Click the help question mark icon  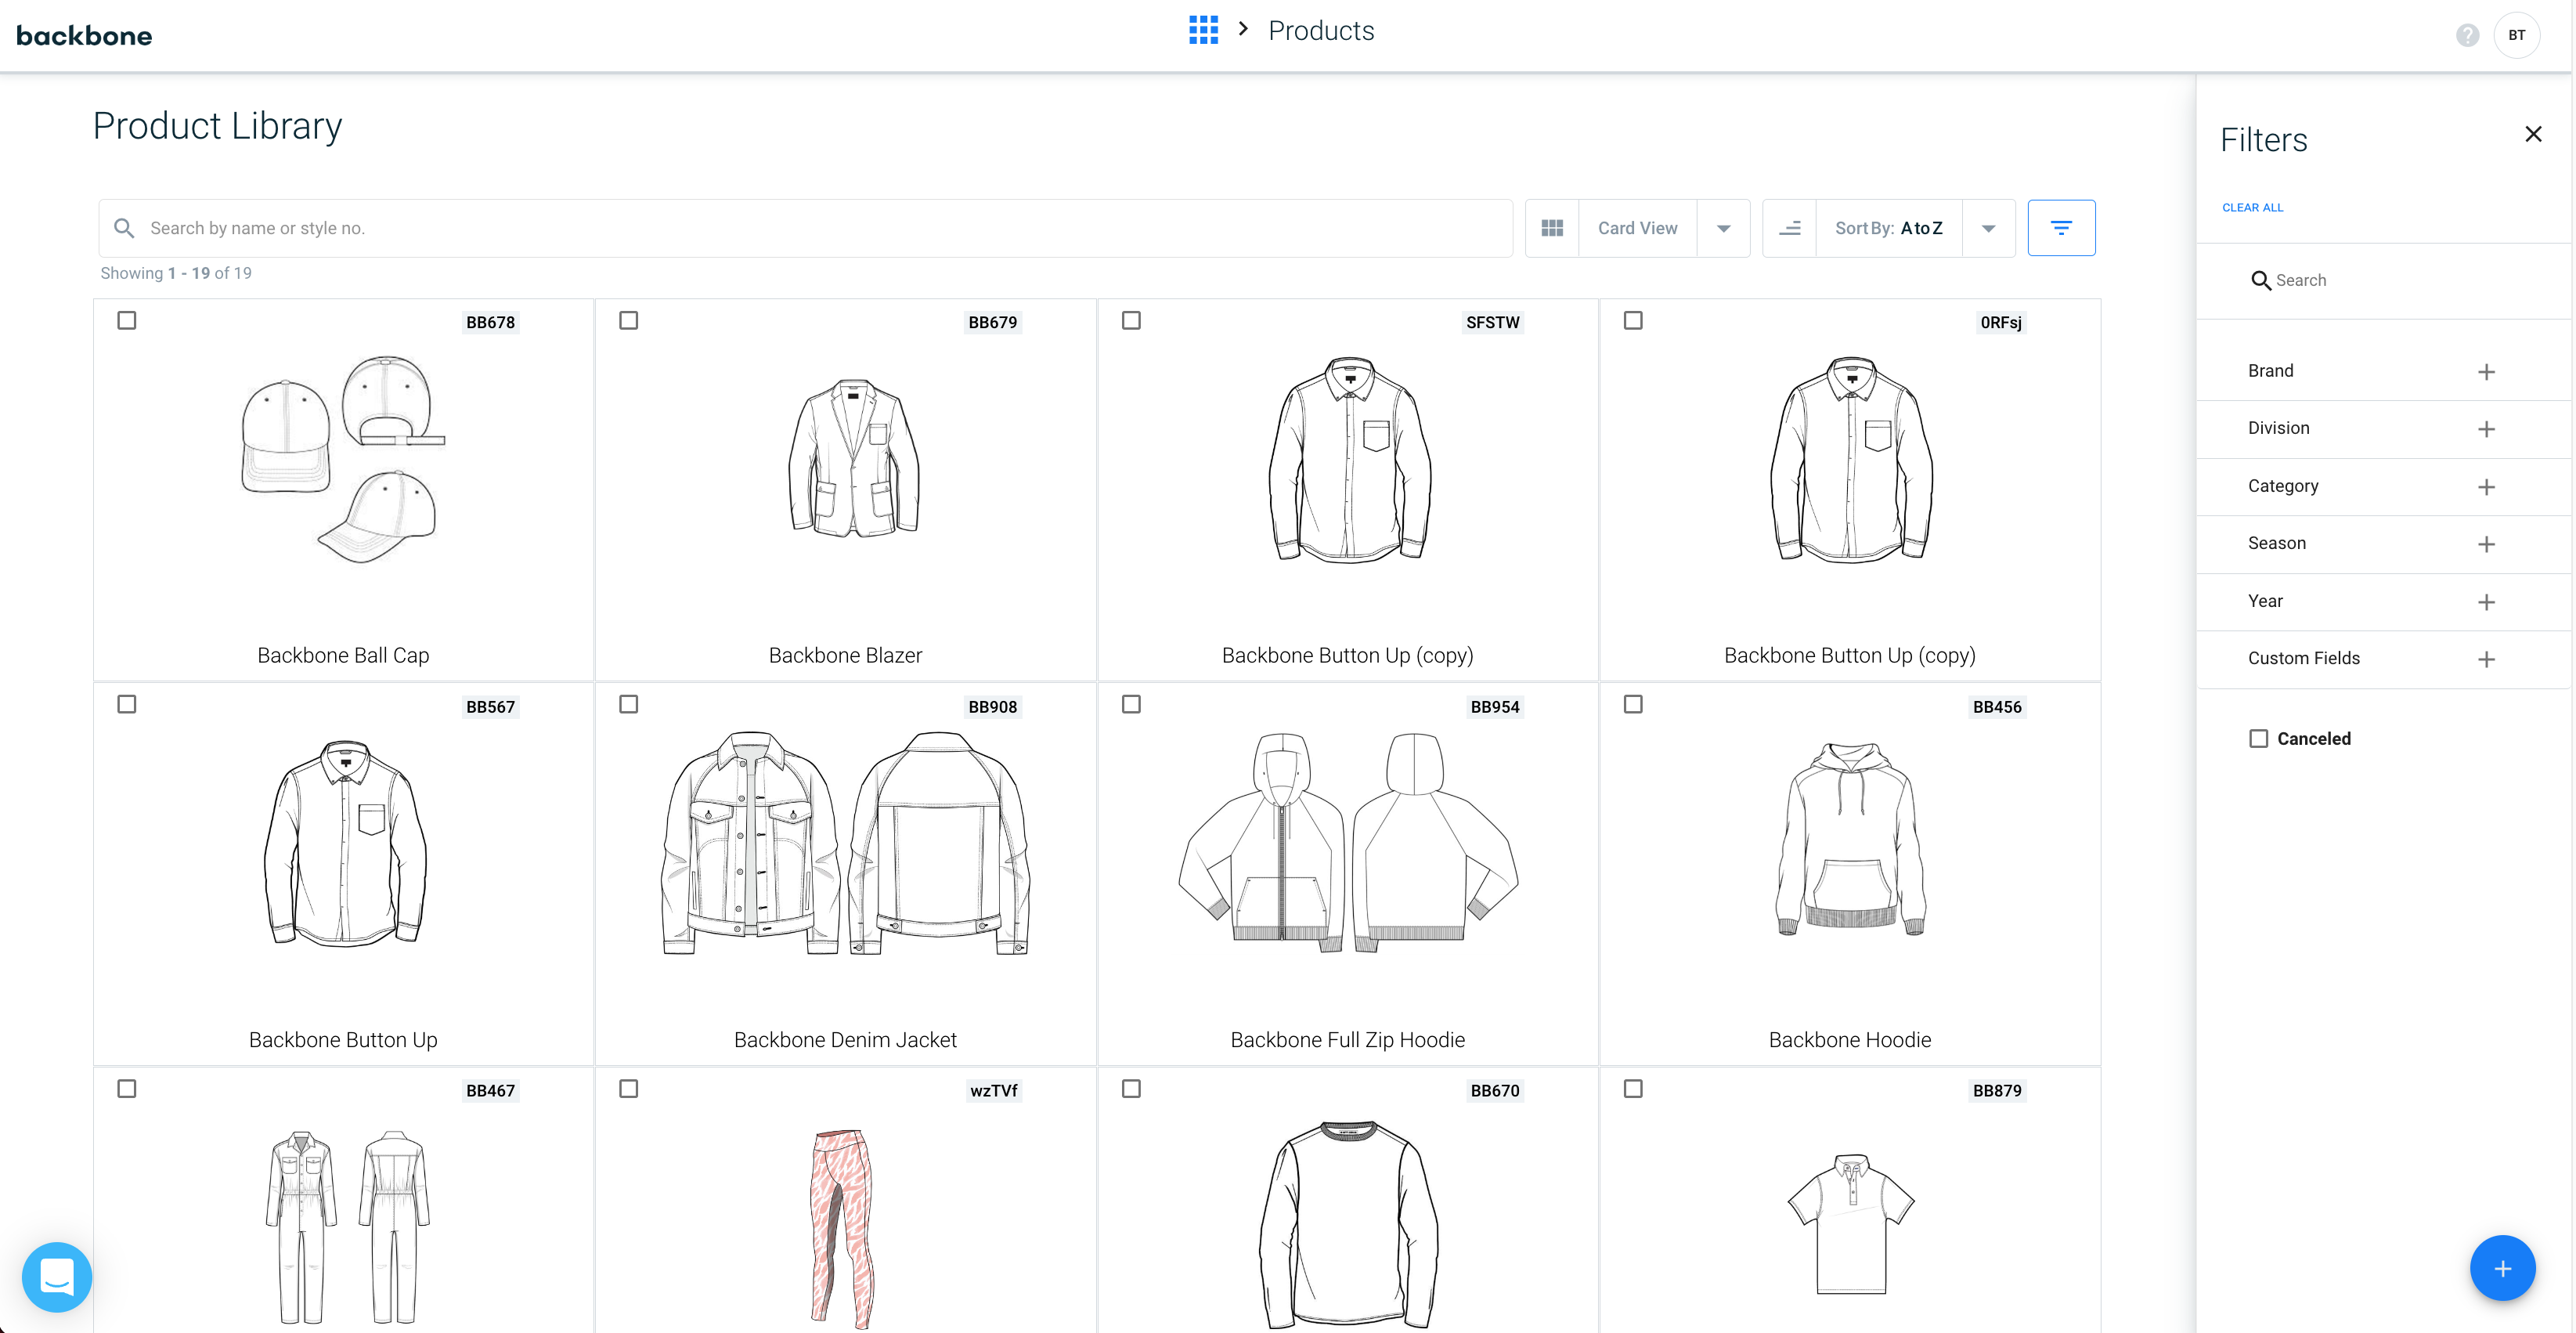pos(2467,36)
